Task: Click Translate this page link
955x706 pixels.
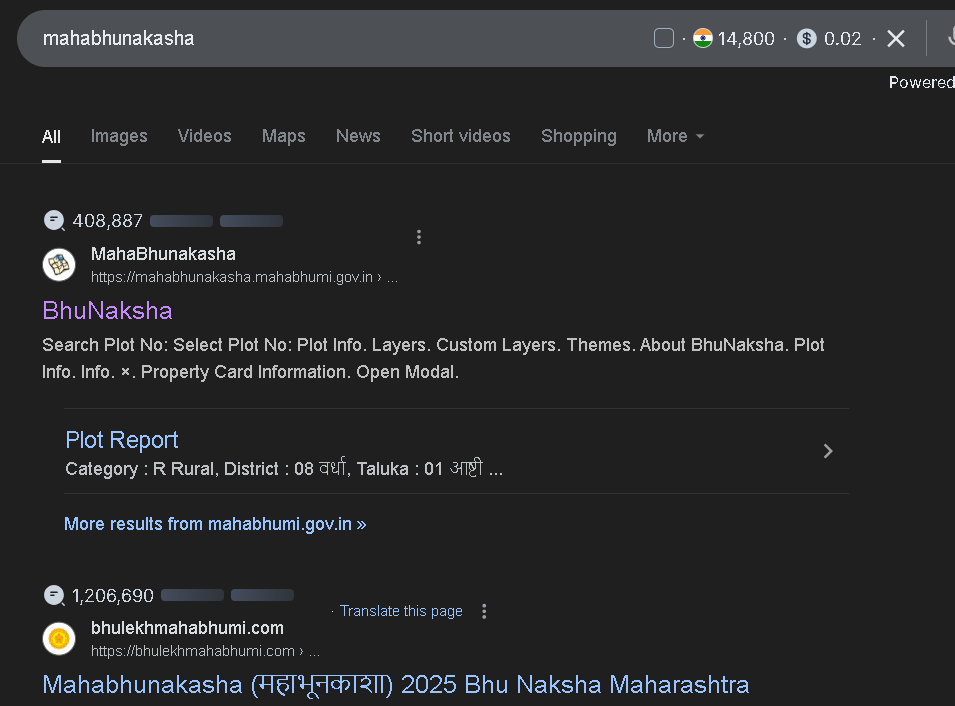Action: tap(401, 611)
